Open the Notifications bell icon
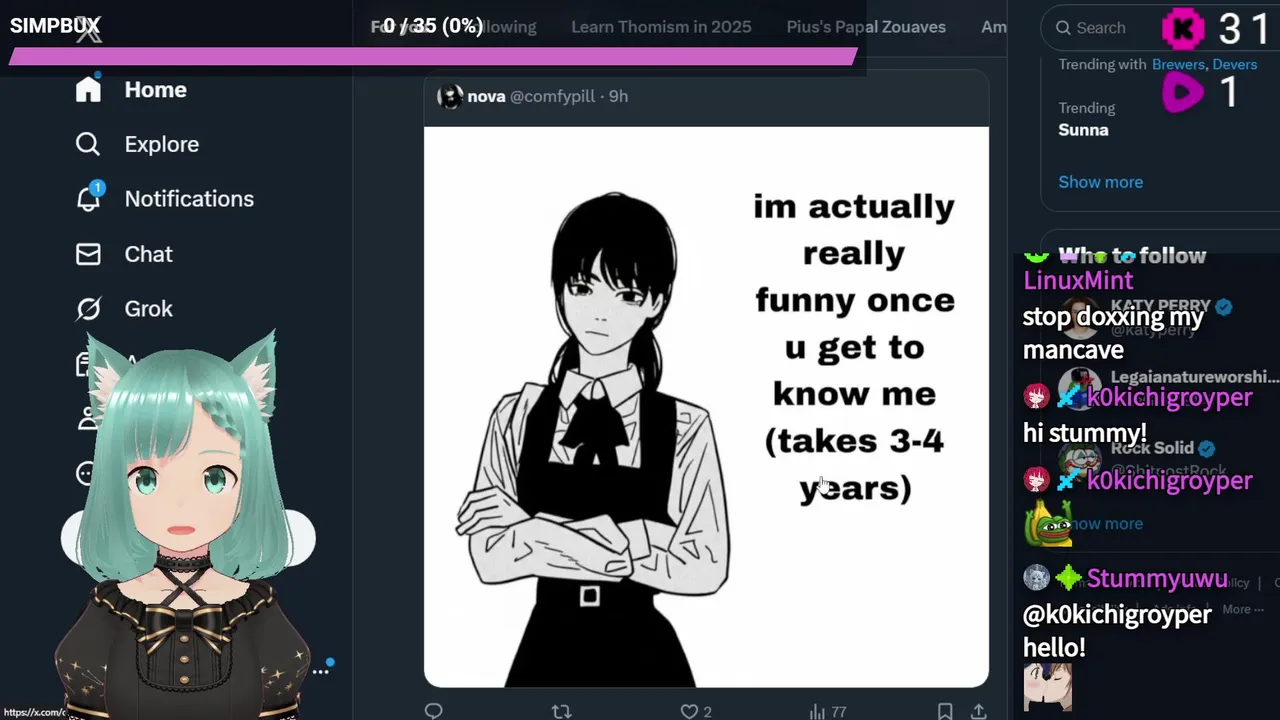 pyautogui.click(x=88, y=198)
